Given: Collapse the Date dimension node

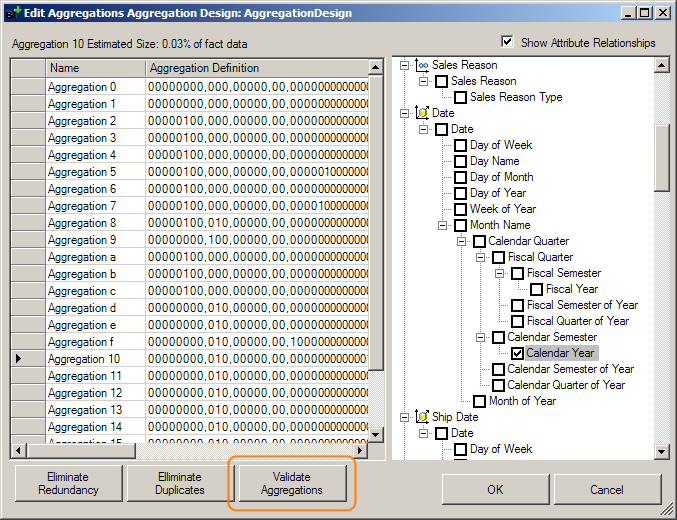Looking at the screenshot, I should (405, 113).
